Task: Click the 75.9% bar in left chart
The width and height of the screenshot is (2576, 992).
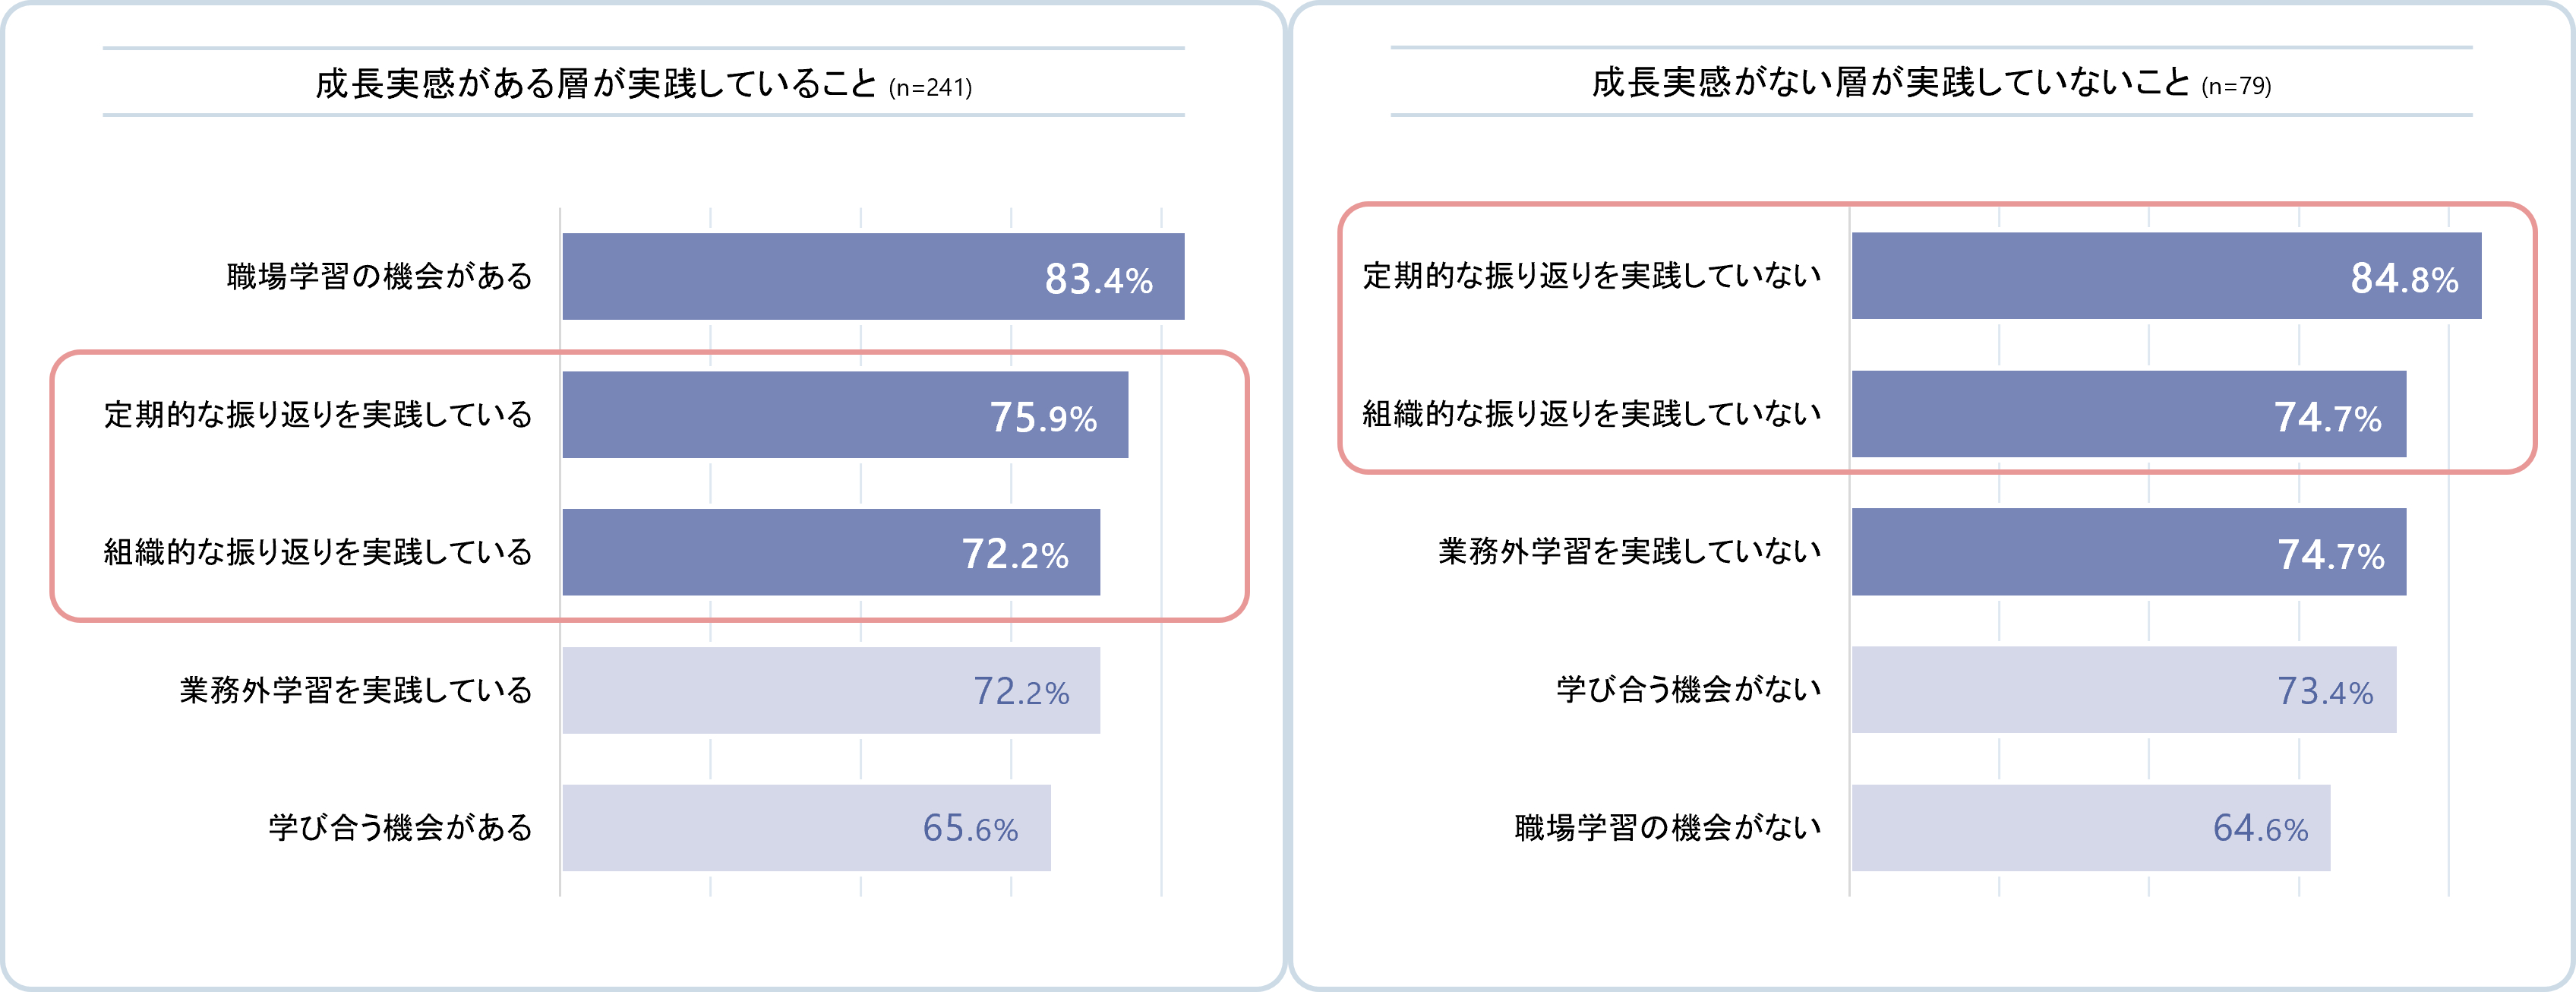Action: 844,415
